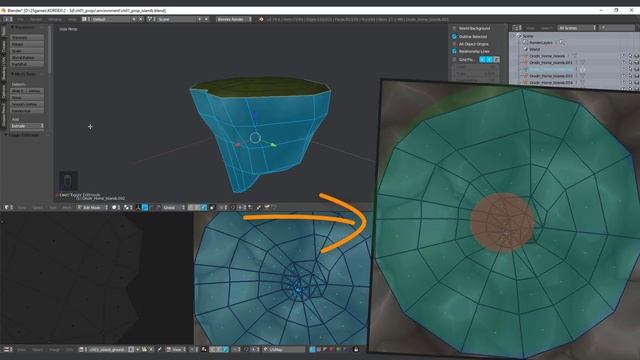This screenshot has height=360, width=640.
Task: Switch to edge select mode in the 3D view
Action: click(198, 207)
